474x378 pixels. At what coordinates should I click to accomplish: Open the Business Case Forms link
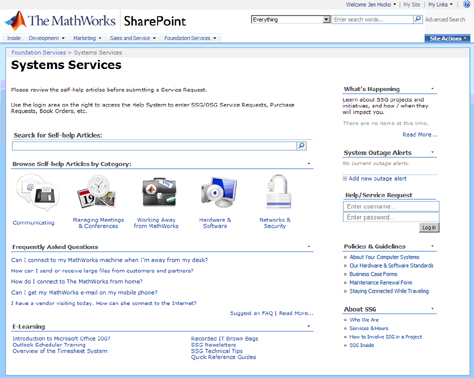coord(373,274)
